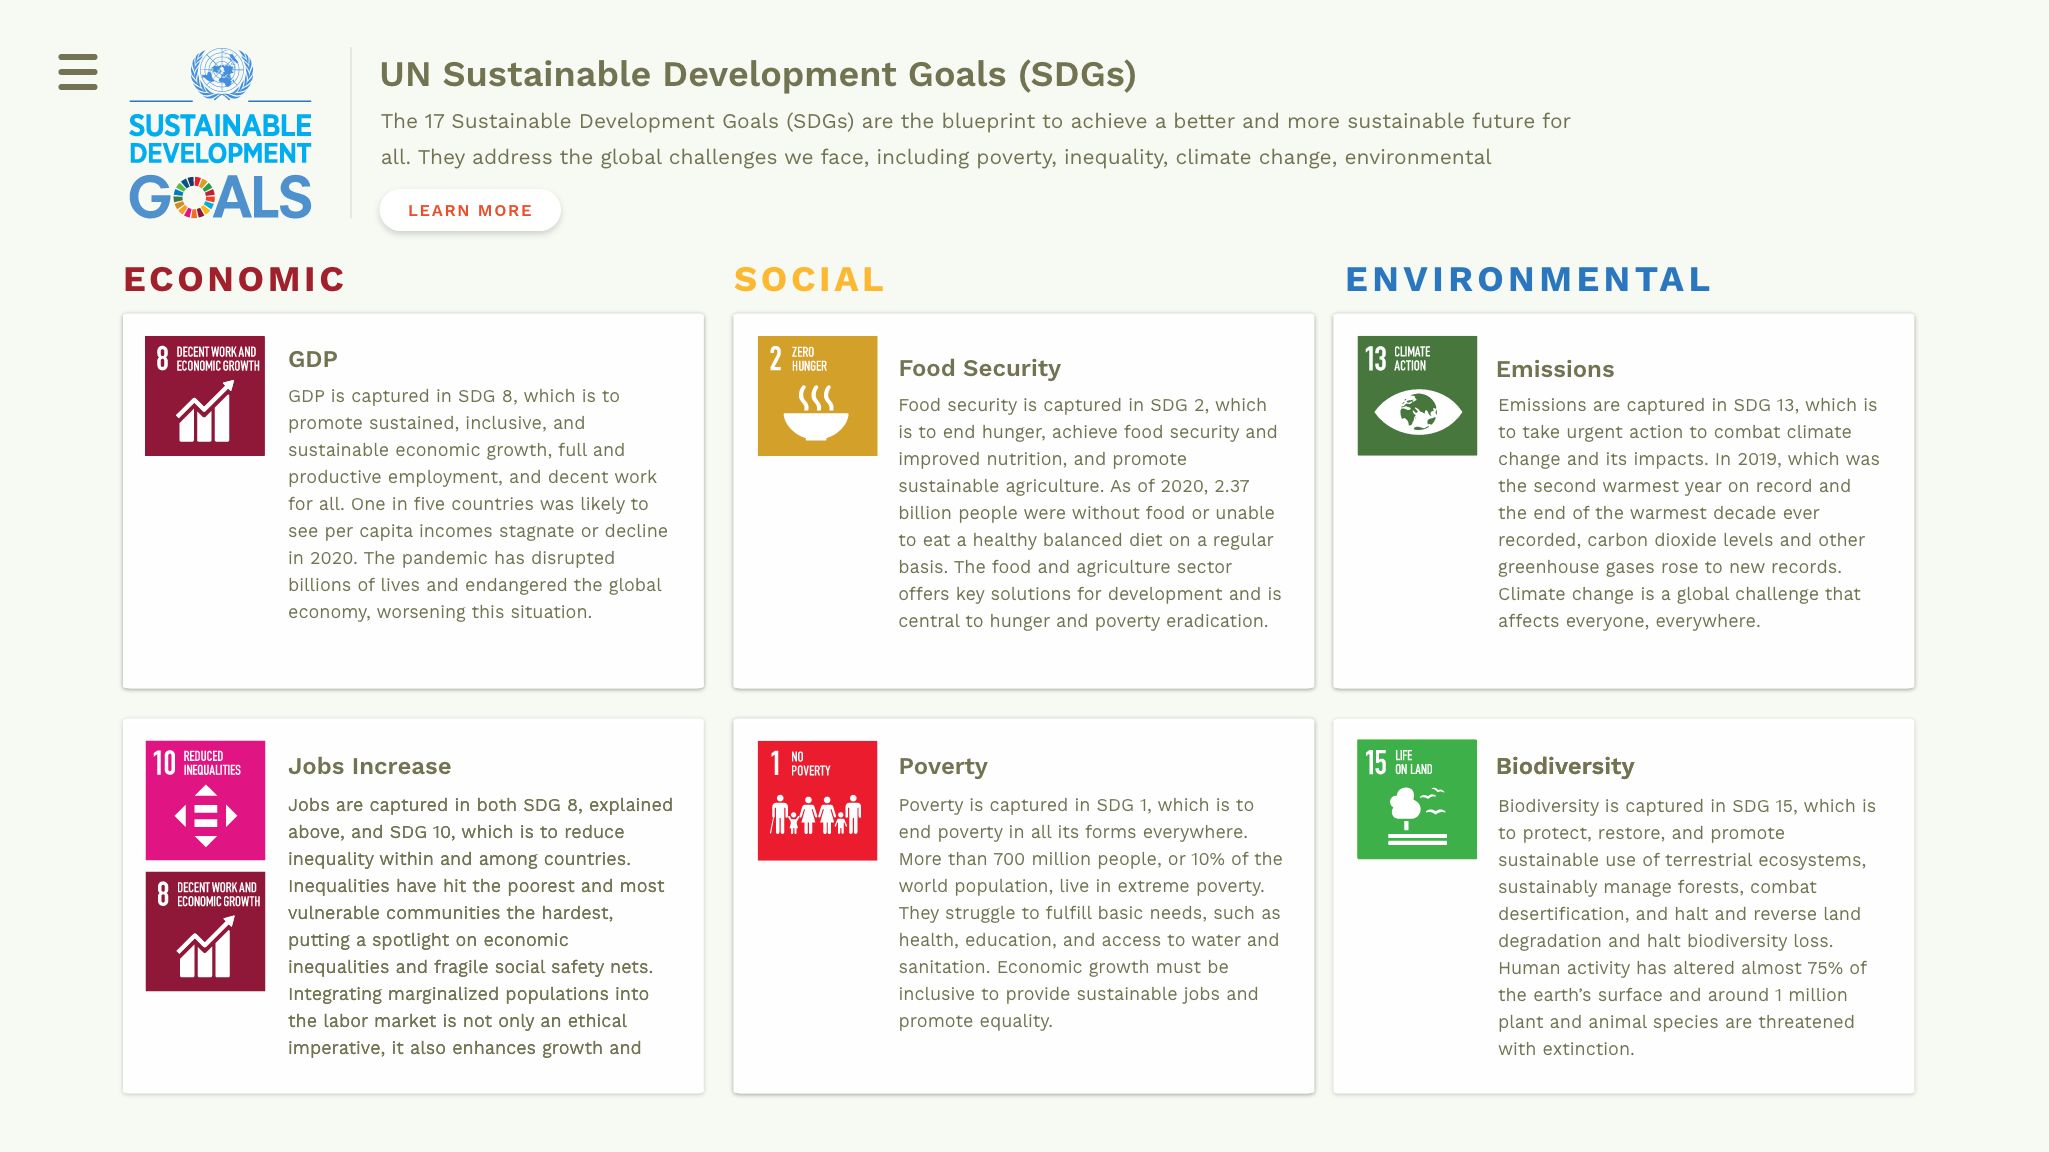This screenshot has height=1152, width=2049.
Task: Click the UN Sustainable Development Goals (SDGs) title
Action: (758, 74)
